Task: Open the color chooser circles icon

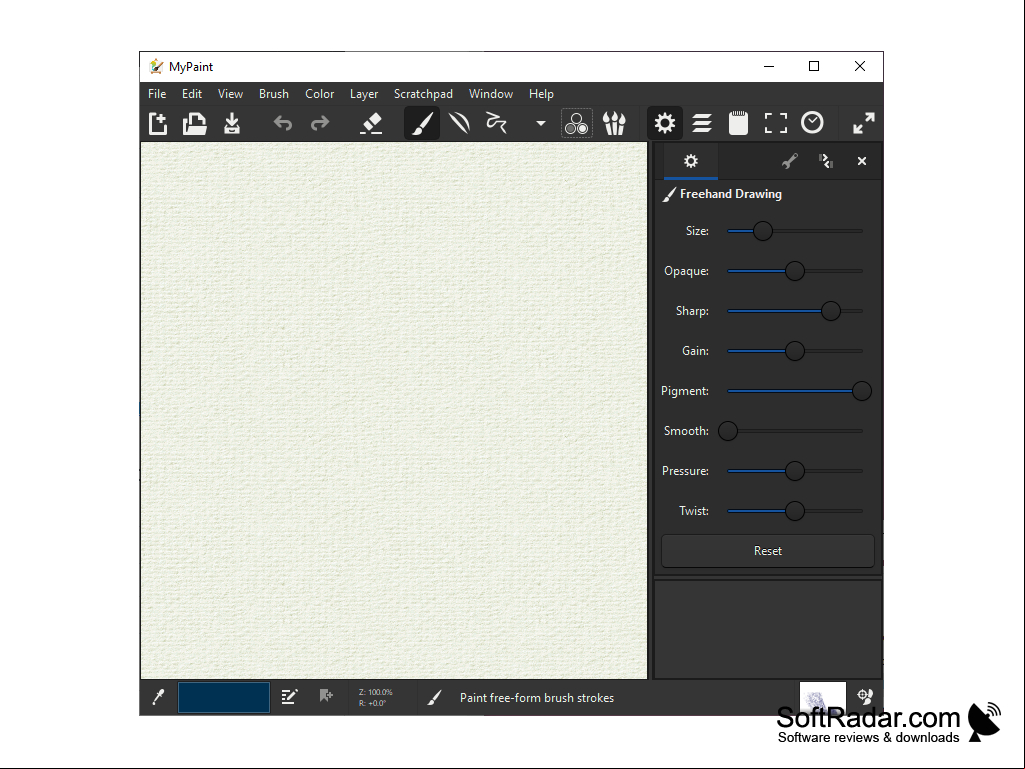Action: (x=577, y=123)
